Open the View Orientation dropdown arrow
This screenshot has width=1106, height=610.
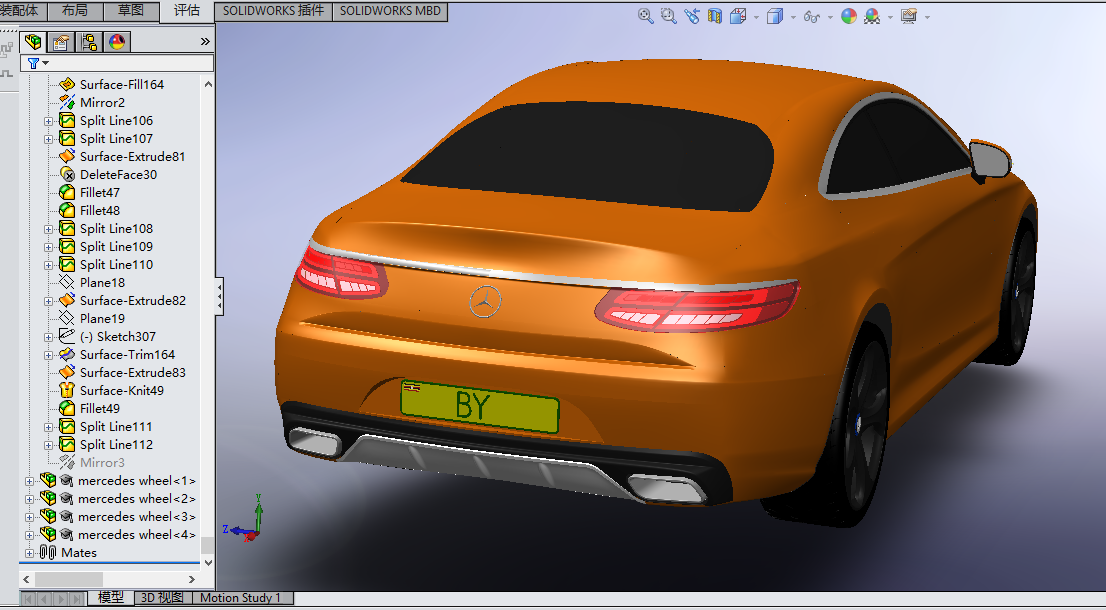pos(756,17)
